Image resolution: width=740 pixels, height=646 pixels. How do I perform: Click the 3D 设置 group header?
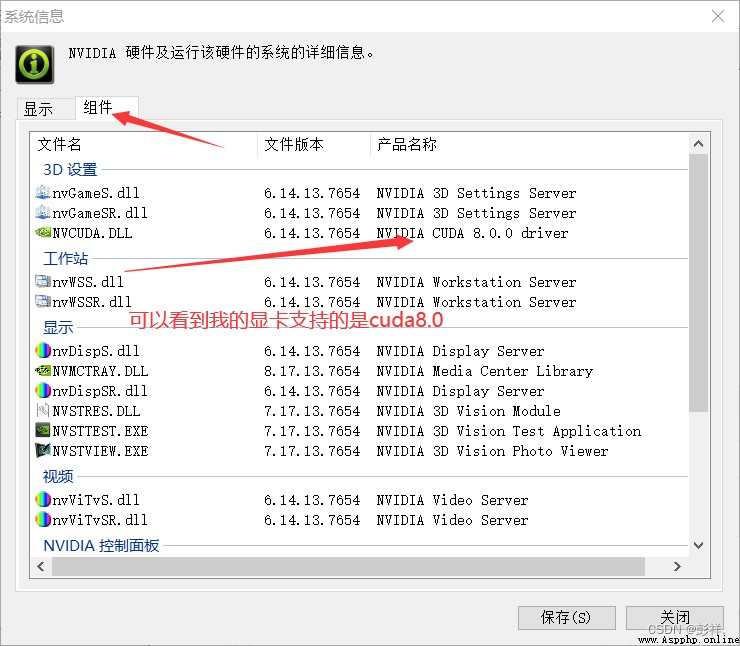tap(70, 169)
